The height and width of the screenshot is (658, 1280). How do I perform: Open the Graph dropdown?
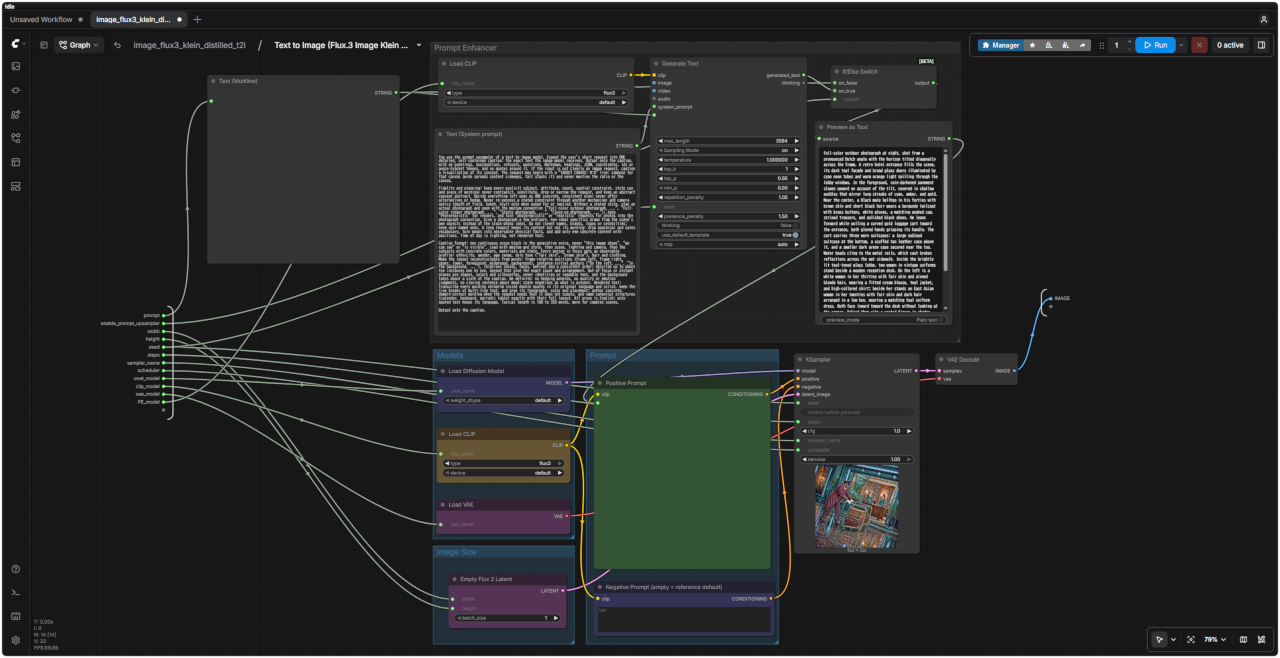(79, 45)
